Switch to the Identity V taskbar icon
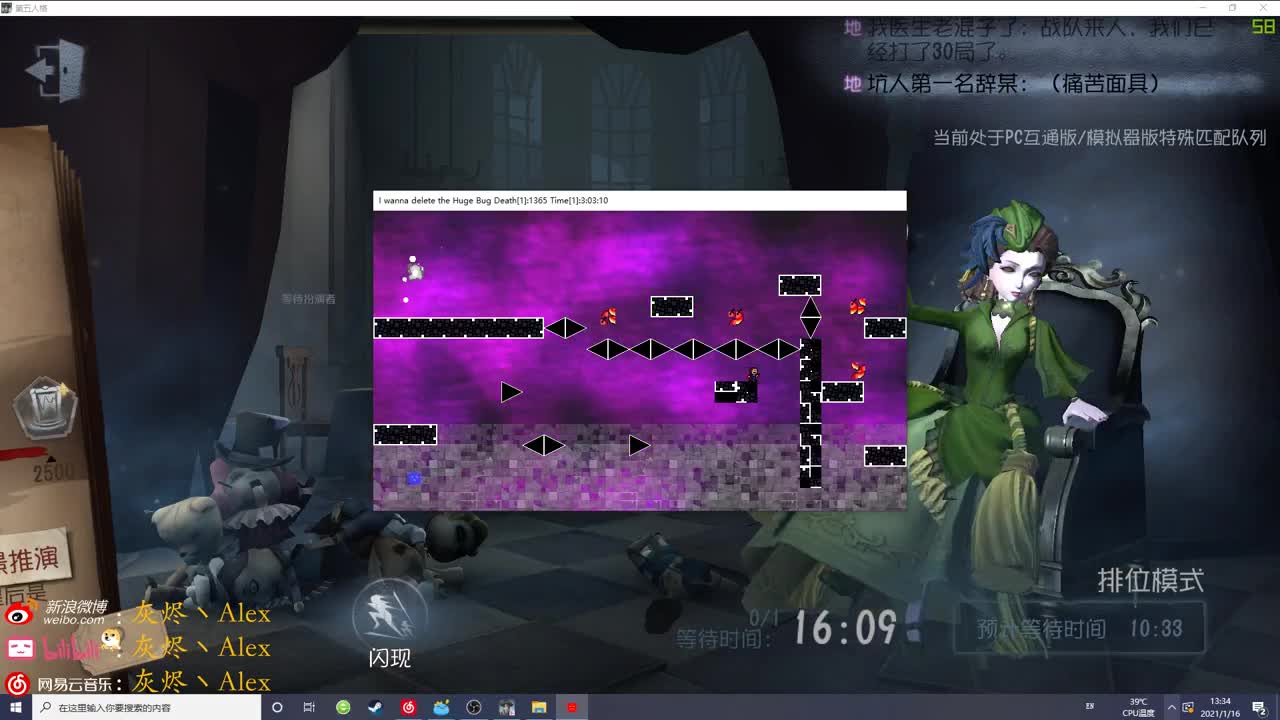 click(506, 707)
